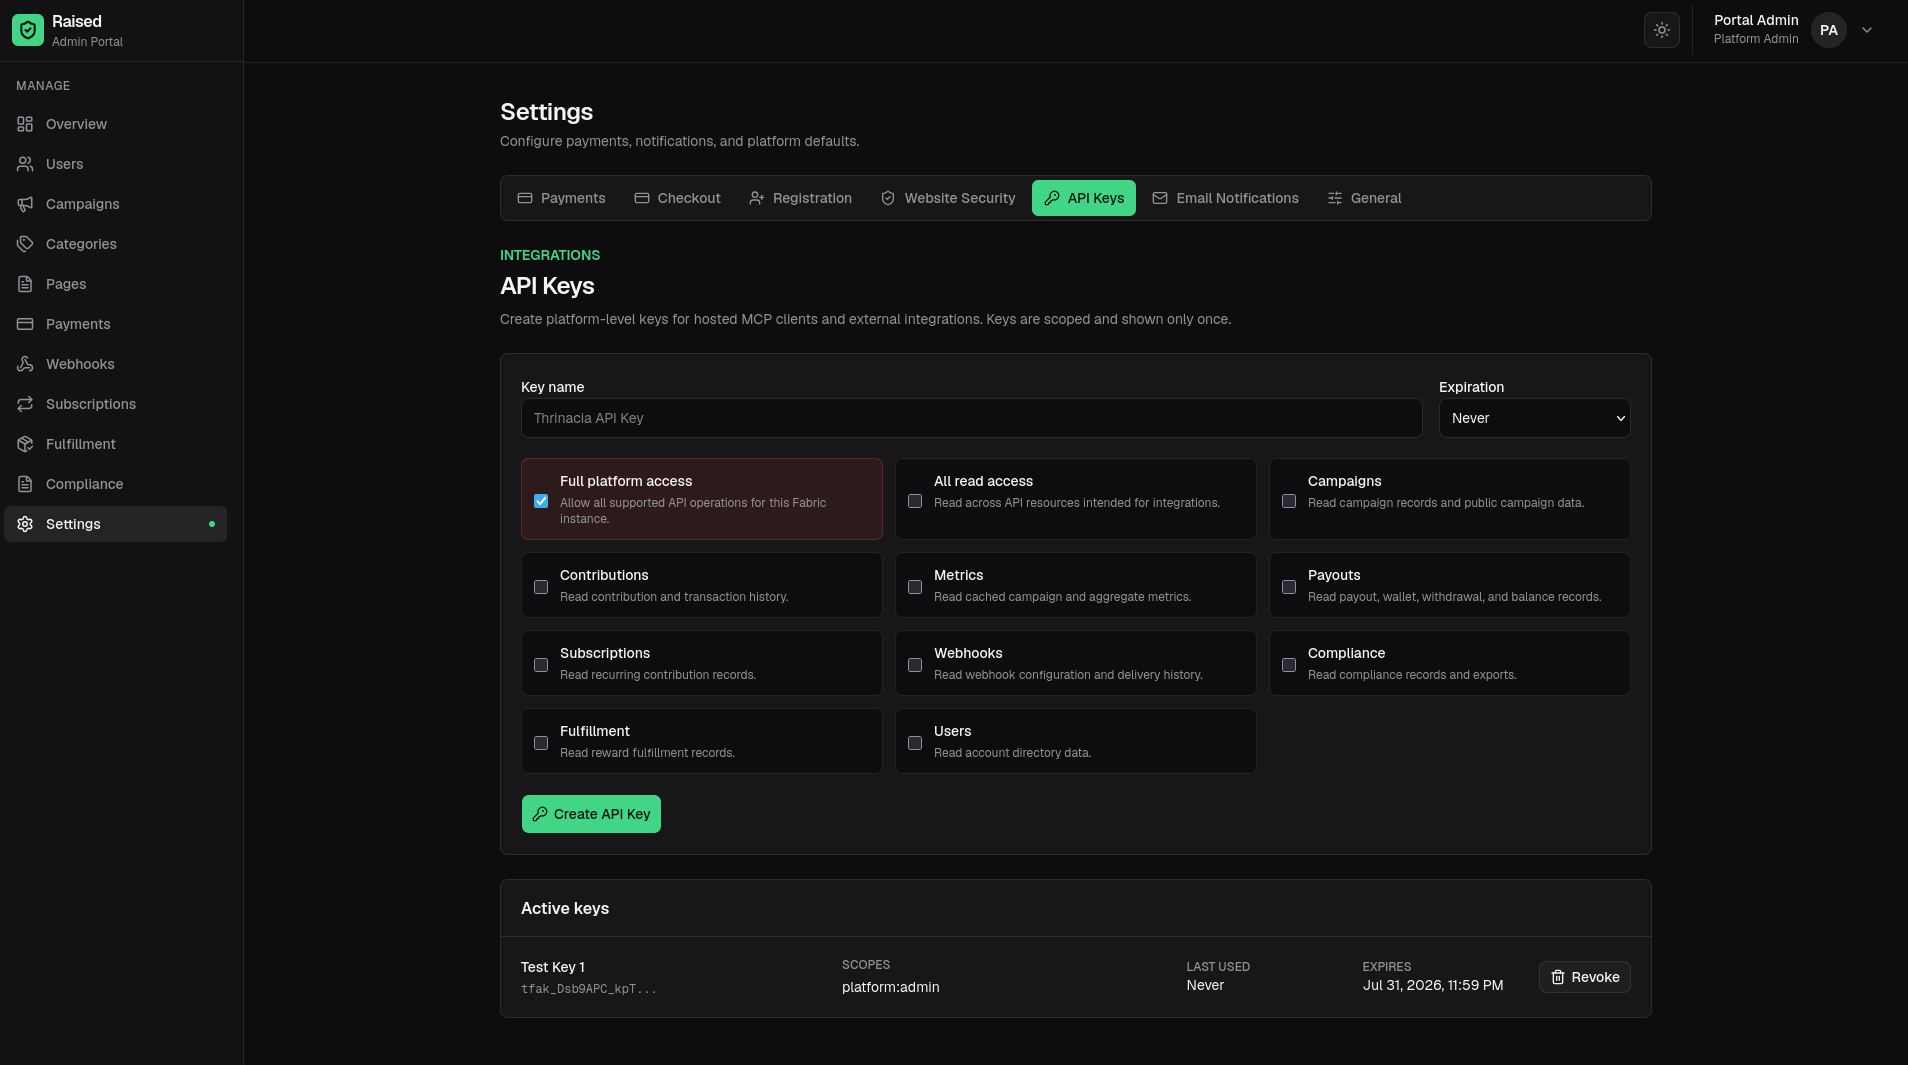Click the sliders icon in General tab
Screen dimensions: 1908x1065
(1335, 198)
